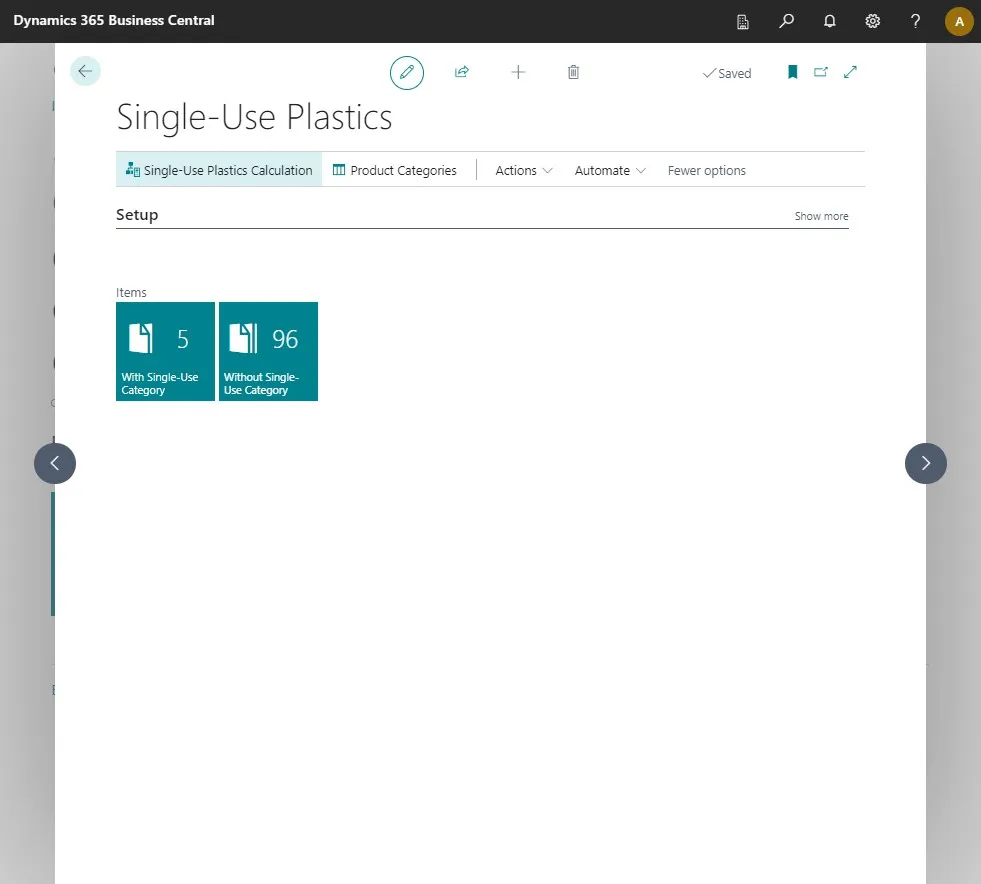Open the Without Single-Use Category tile
This screenshot has width=981, height=884.
[x=268, y=352]
